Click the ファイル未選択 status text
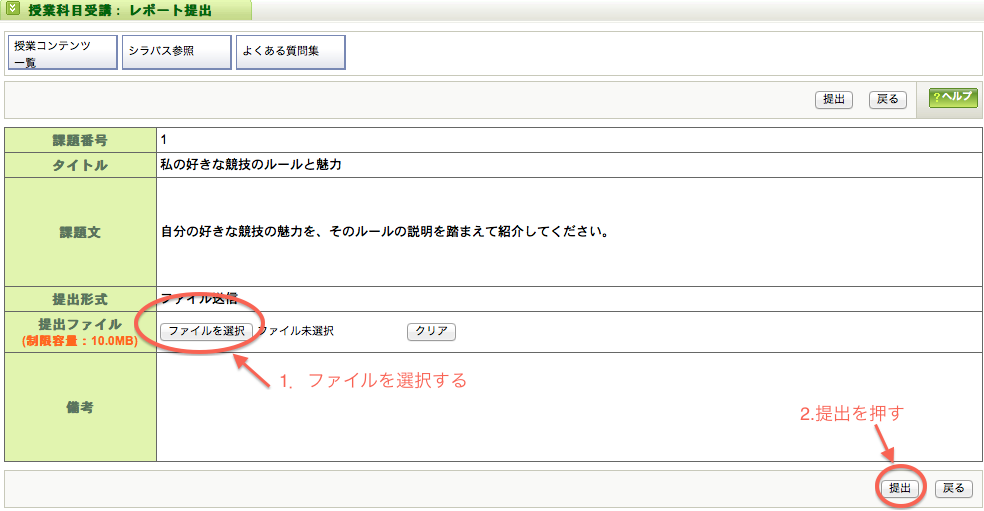 (296, 331)
